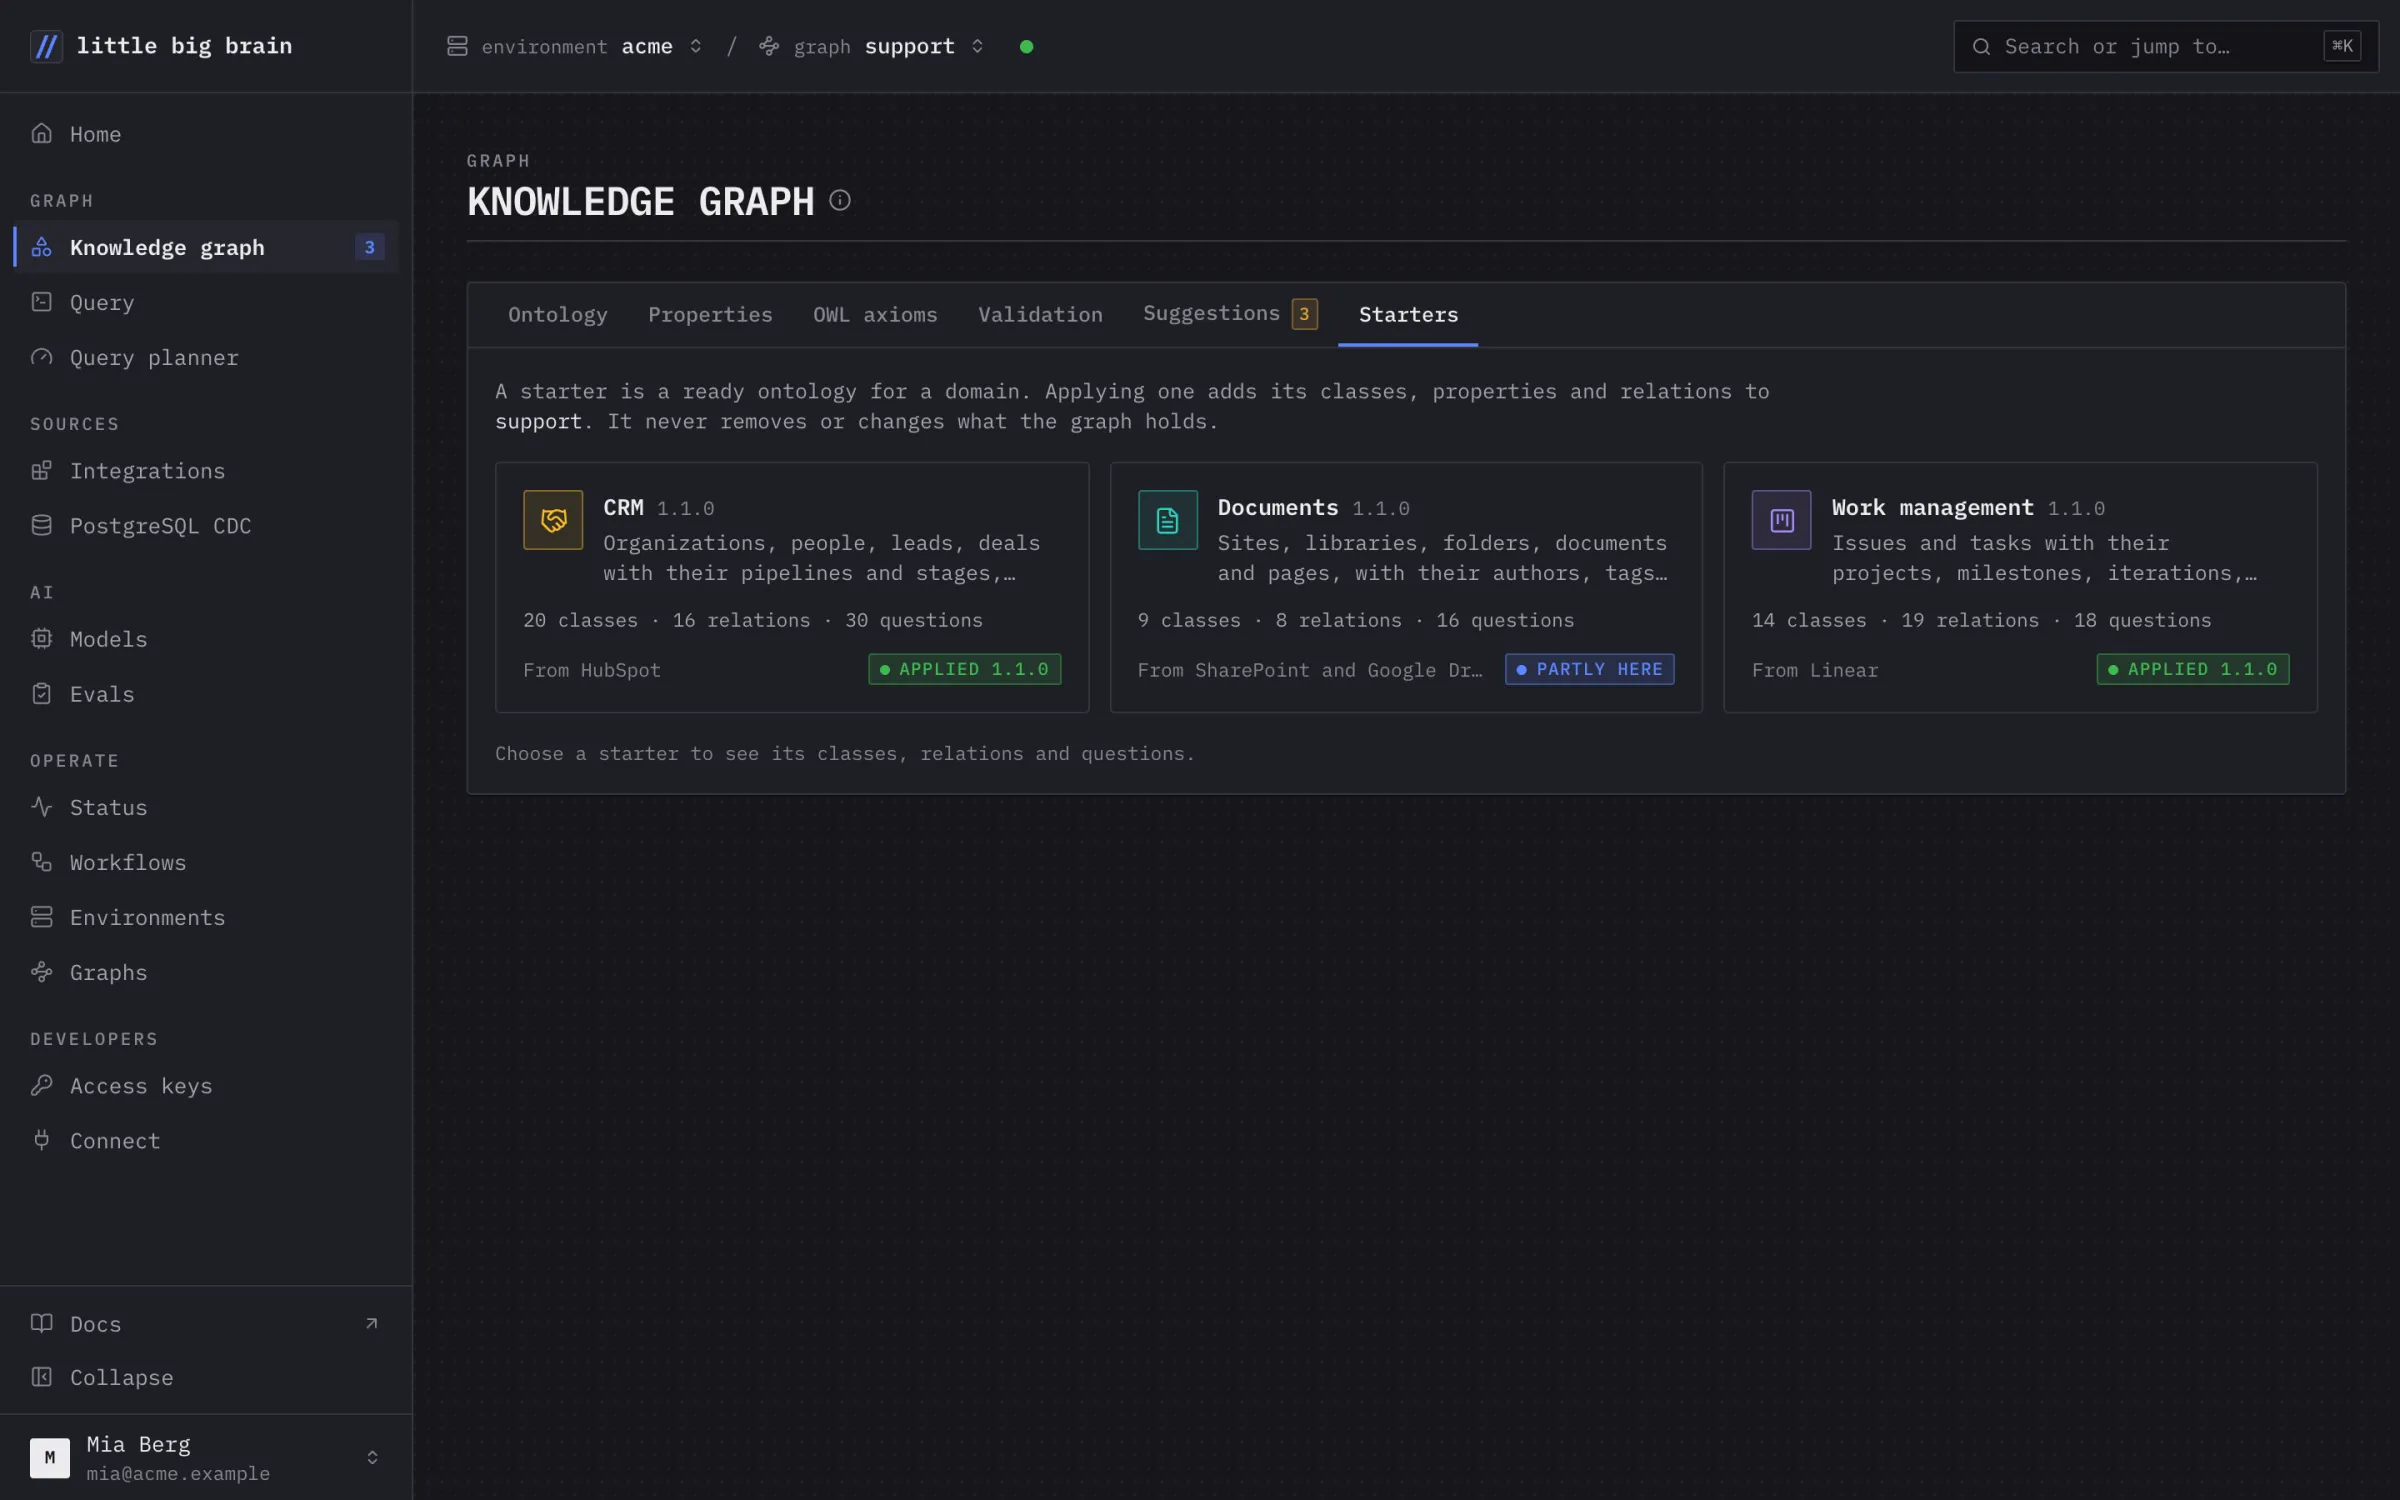2400x1500 pixels.
Task: Open the Query page icon
Action: click(41, 302)
